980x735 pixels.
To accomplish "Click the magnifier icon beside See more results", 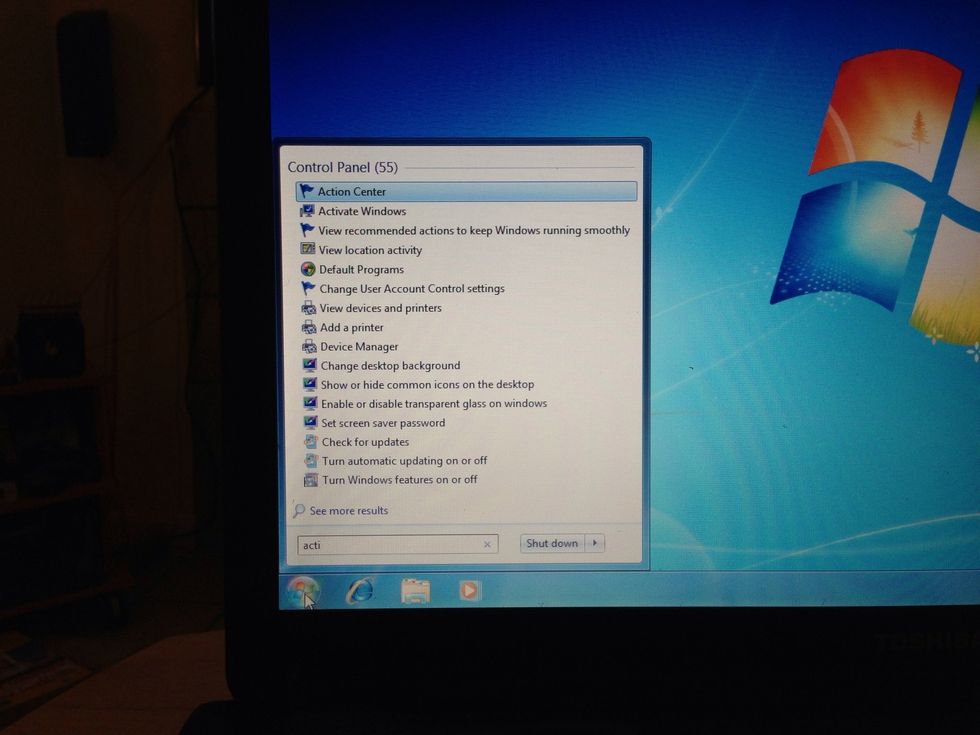I will (x=298, y=511).
